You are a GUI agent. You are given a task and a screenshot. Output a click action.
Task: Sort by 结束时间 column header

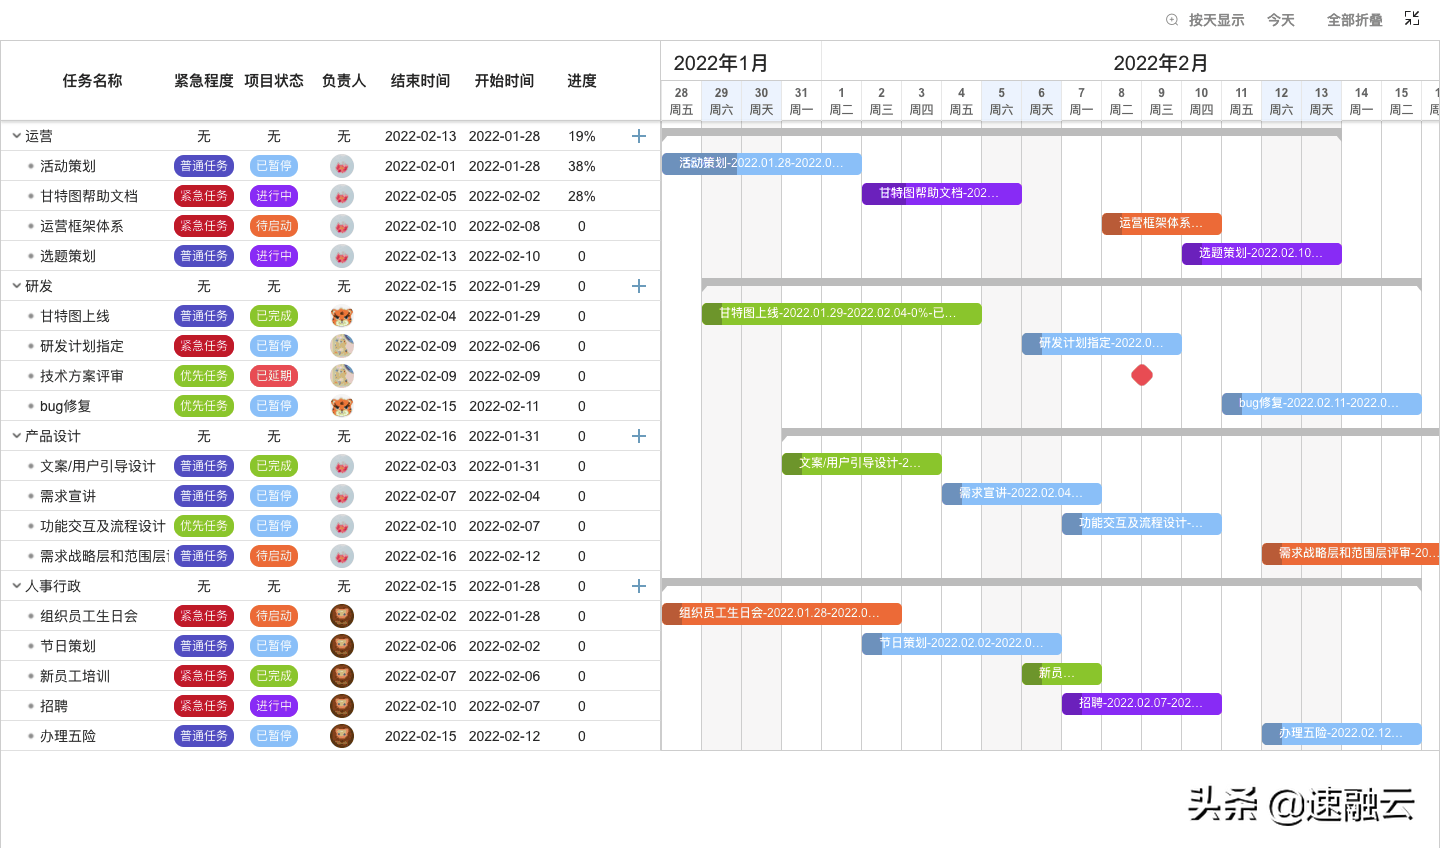[x=420, y=81]
